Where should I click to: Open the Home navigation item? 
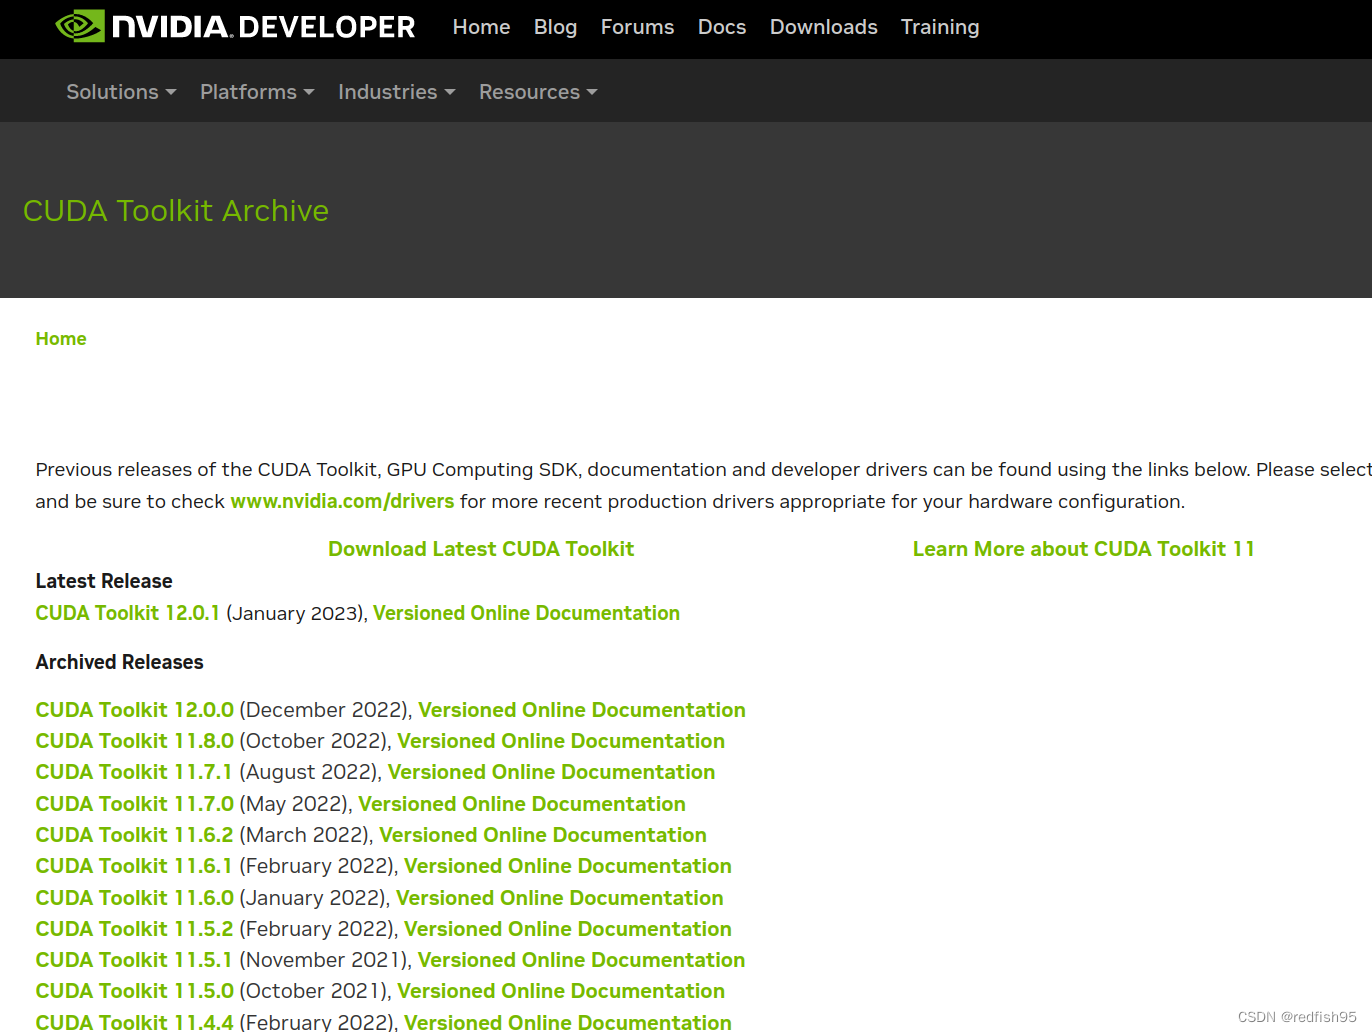click(481, 27)
